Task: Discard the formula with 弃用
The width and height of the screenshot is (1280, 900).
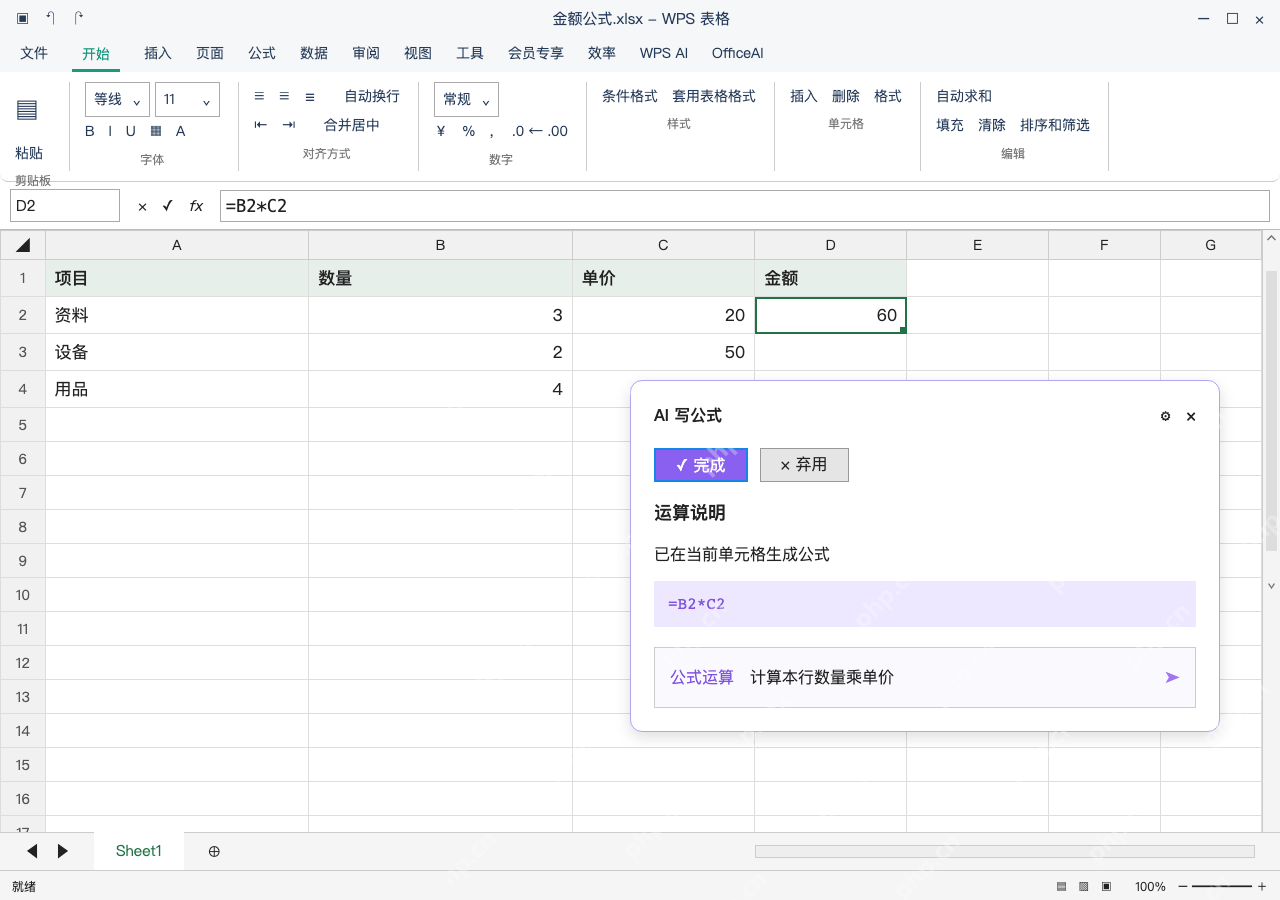Action: pos(804,465)
